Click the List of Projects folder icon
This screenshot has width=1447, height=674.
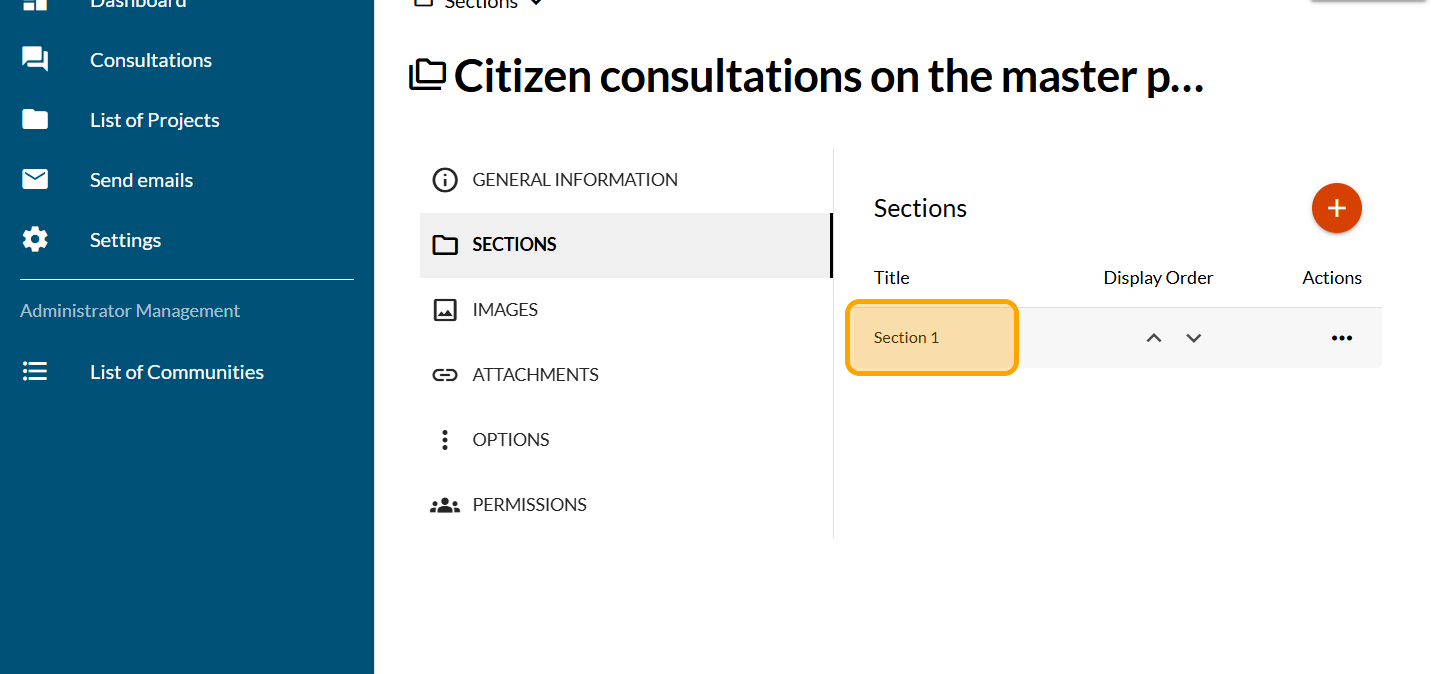(35, 120)
